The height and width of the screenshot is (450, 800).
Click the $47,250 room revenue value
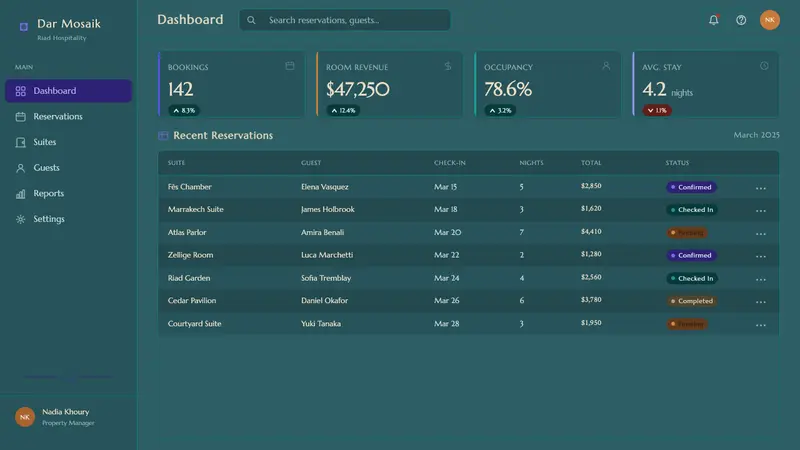[358, 90]
